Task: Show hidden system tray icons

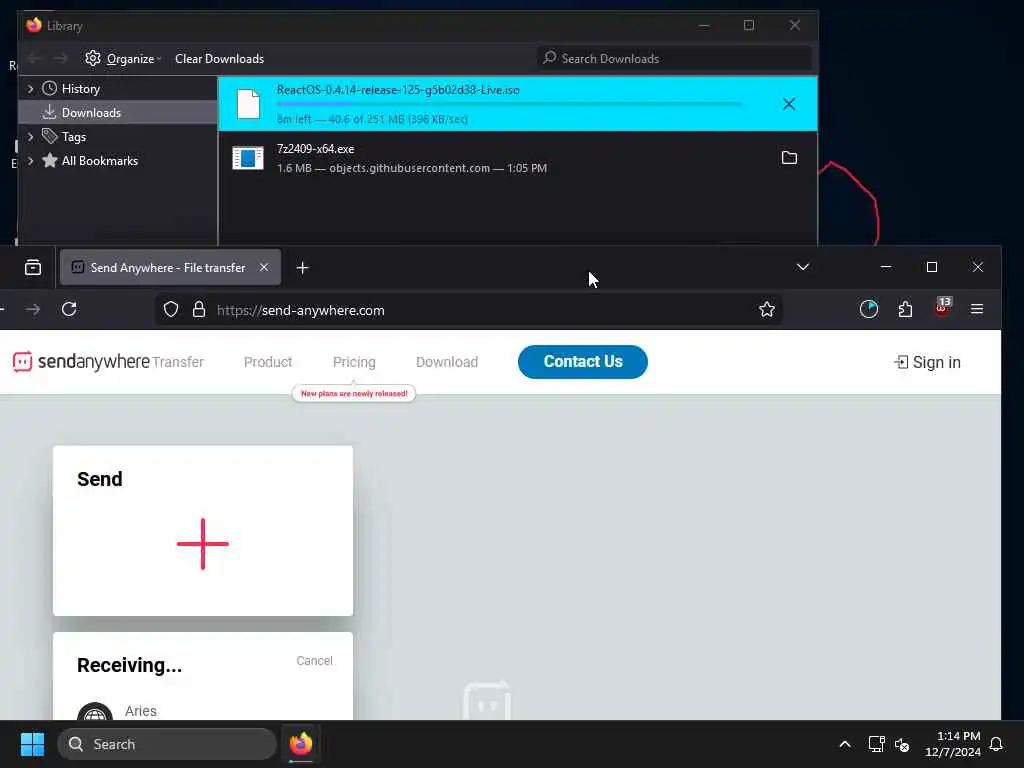Action: pyautogui.click(x=844, y=744)
